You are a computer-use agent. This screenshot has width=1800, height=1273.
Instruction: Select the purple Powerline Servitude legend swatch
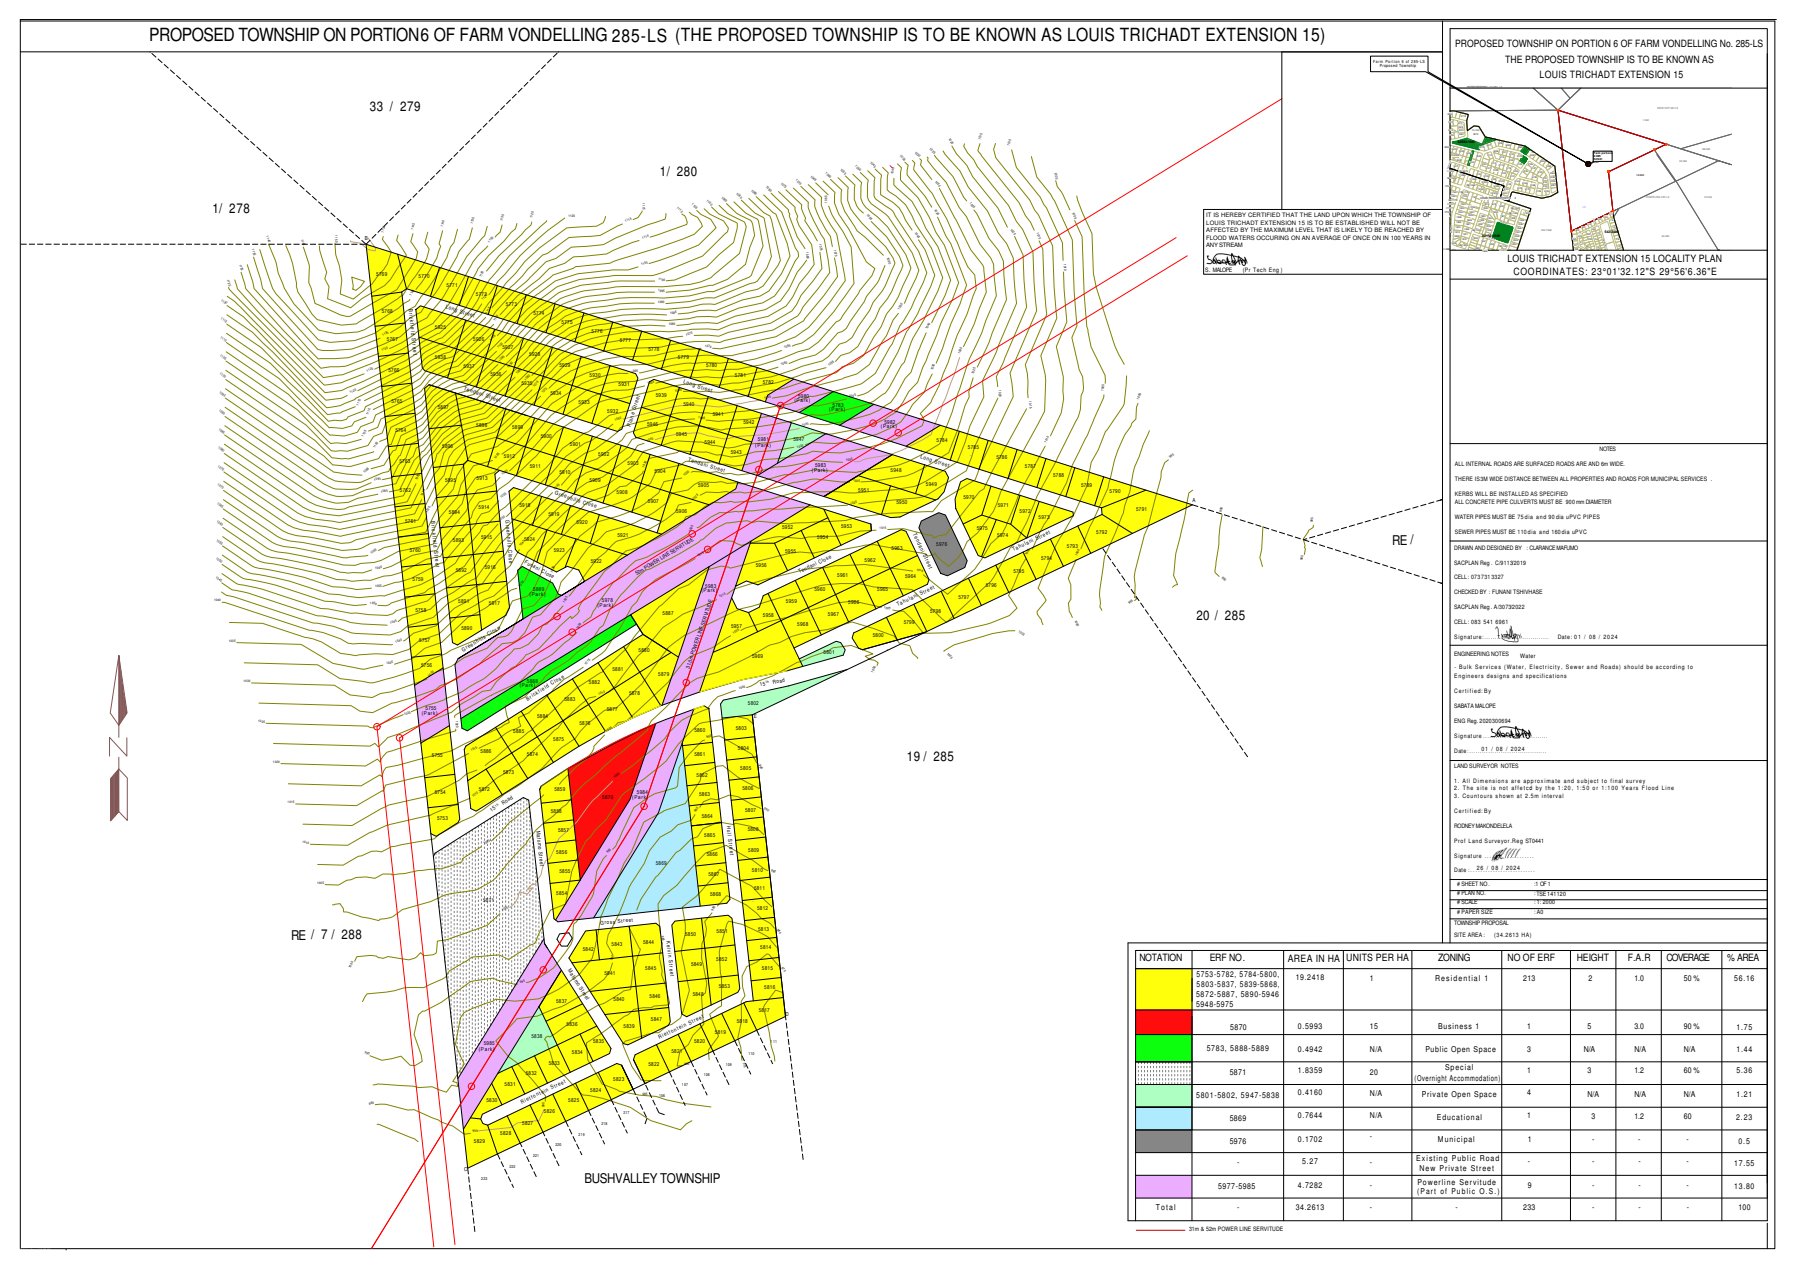pos(1163,1186)
